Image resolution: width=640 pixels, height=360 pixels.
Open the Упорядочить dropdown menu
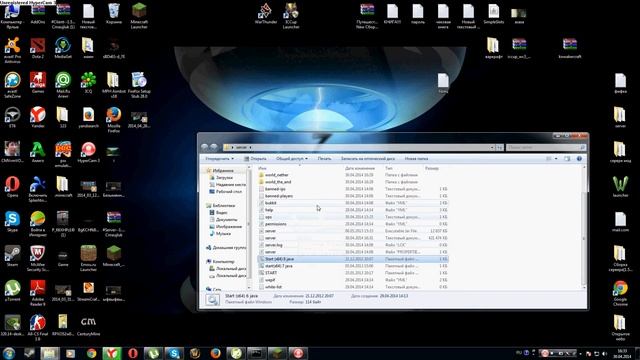tap(219, 159)
